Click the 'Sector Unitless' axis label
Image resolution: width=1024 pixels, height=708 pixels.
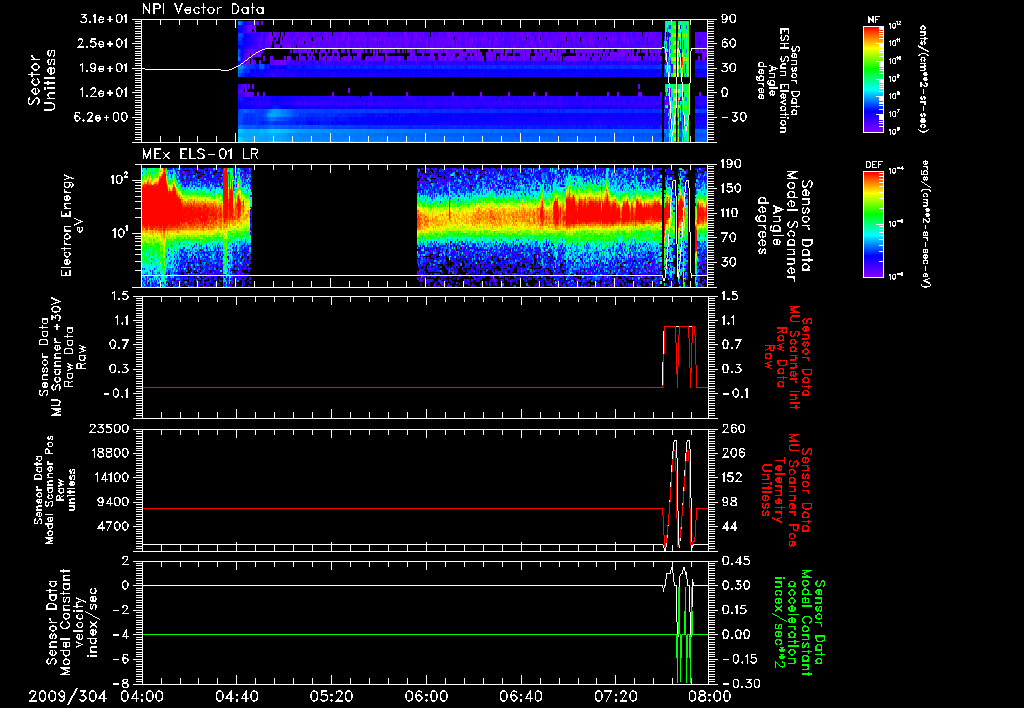pos(42,80)
